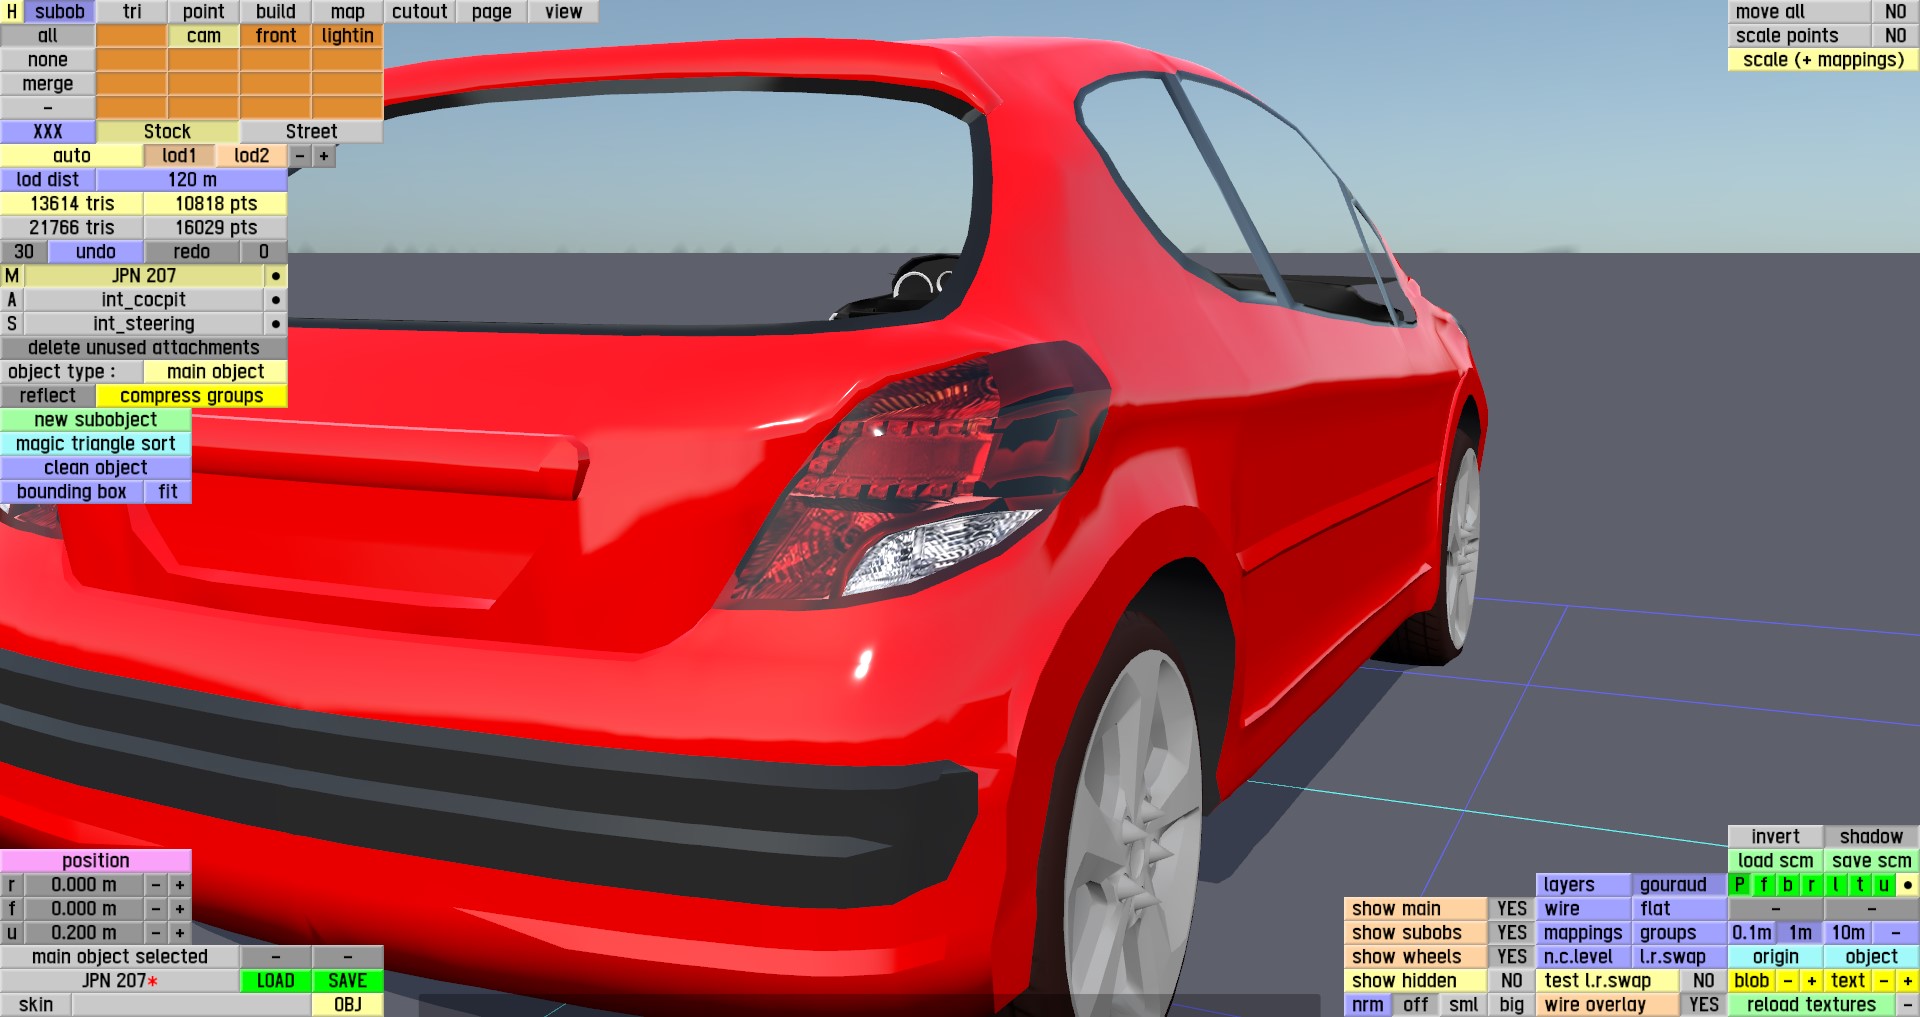Click the load scm button
The height and width of the screenshot is (1017, 1920).
point(1775,861)
